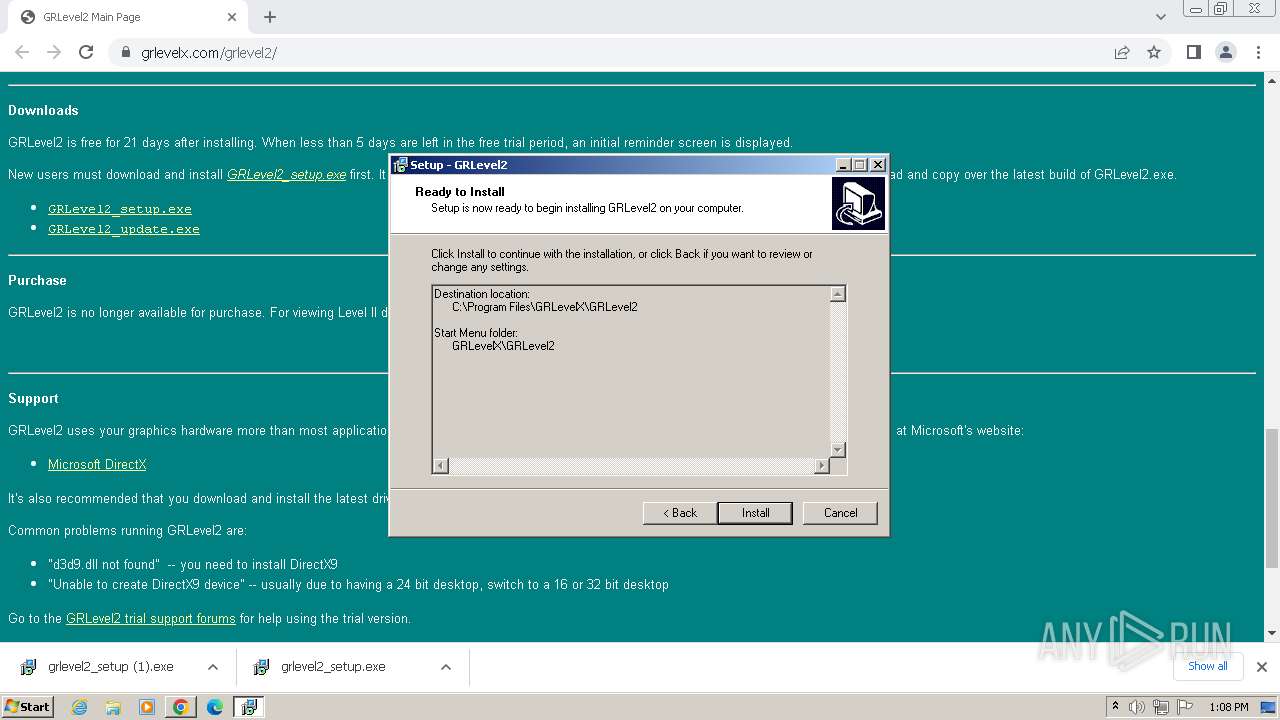Minimize the Chrome window

1197,8
